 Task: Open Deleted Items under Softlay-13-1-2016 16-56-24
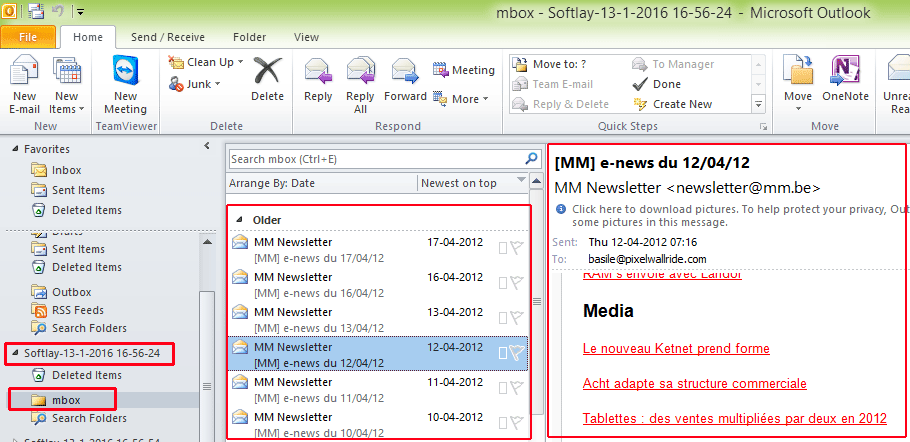[77, 375]
